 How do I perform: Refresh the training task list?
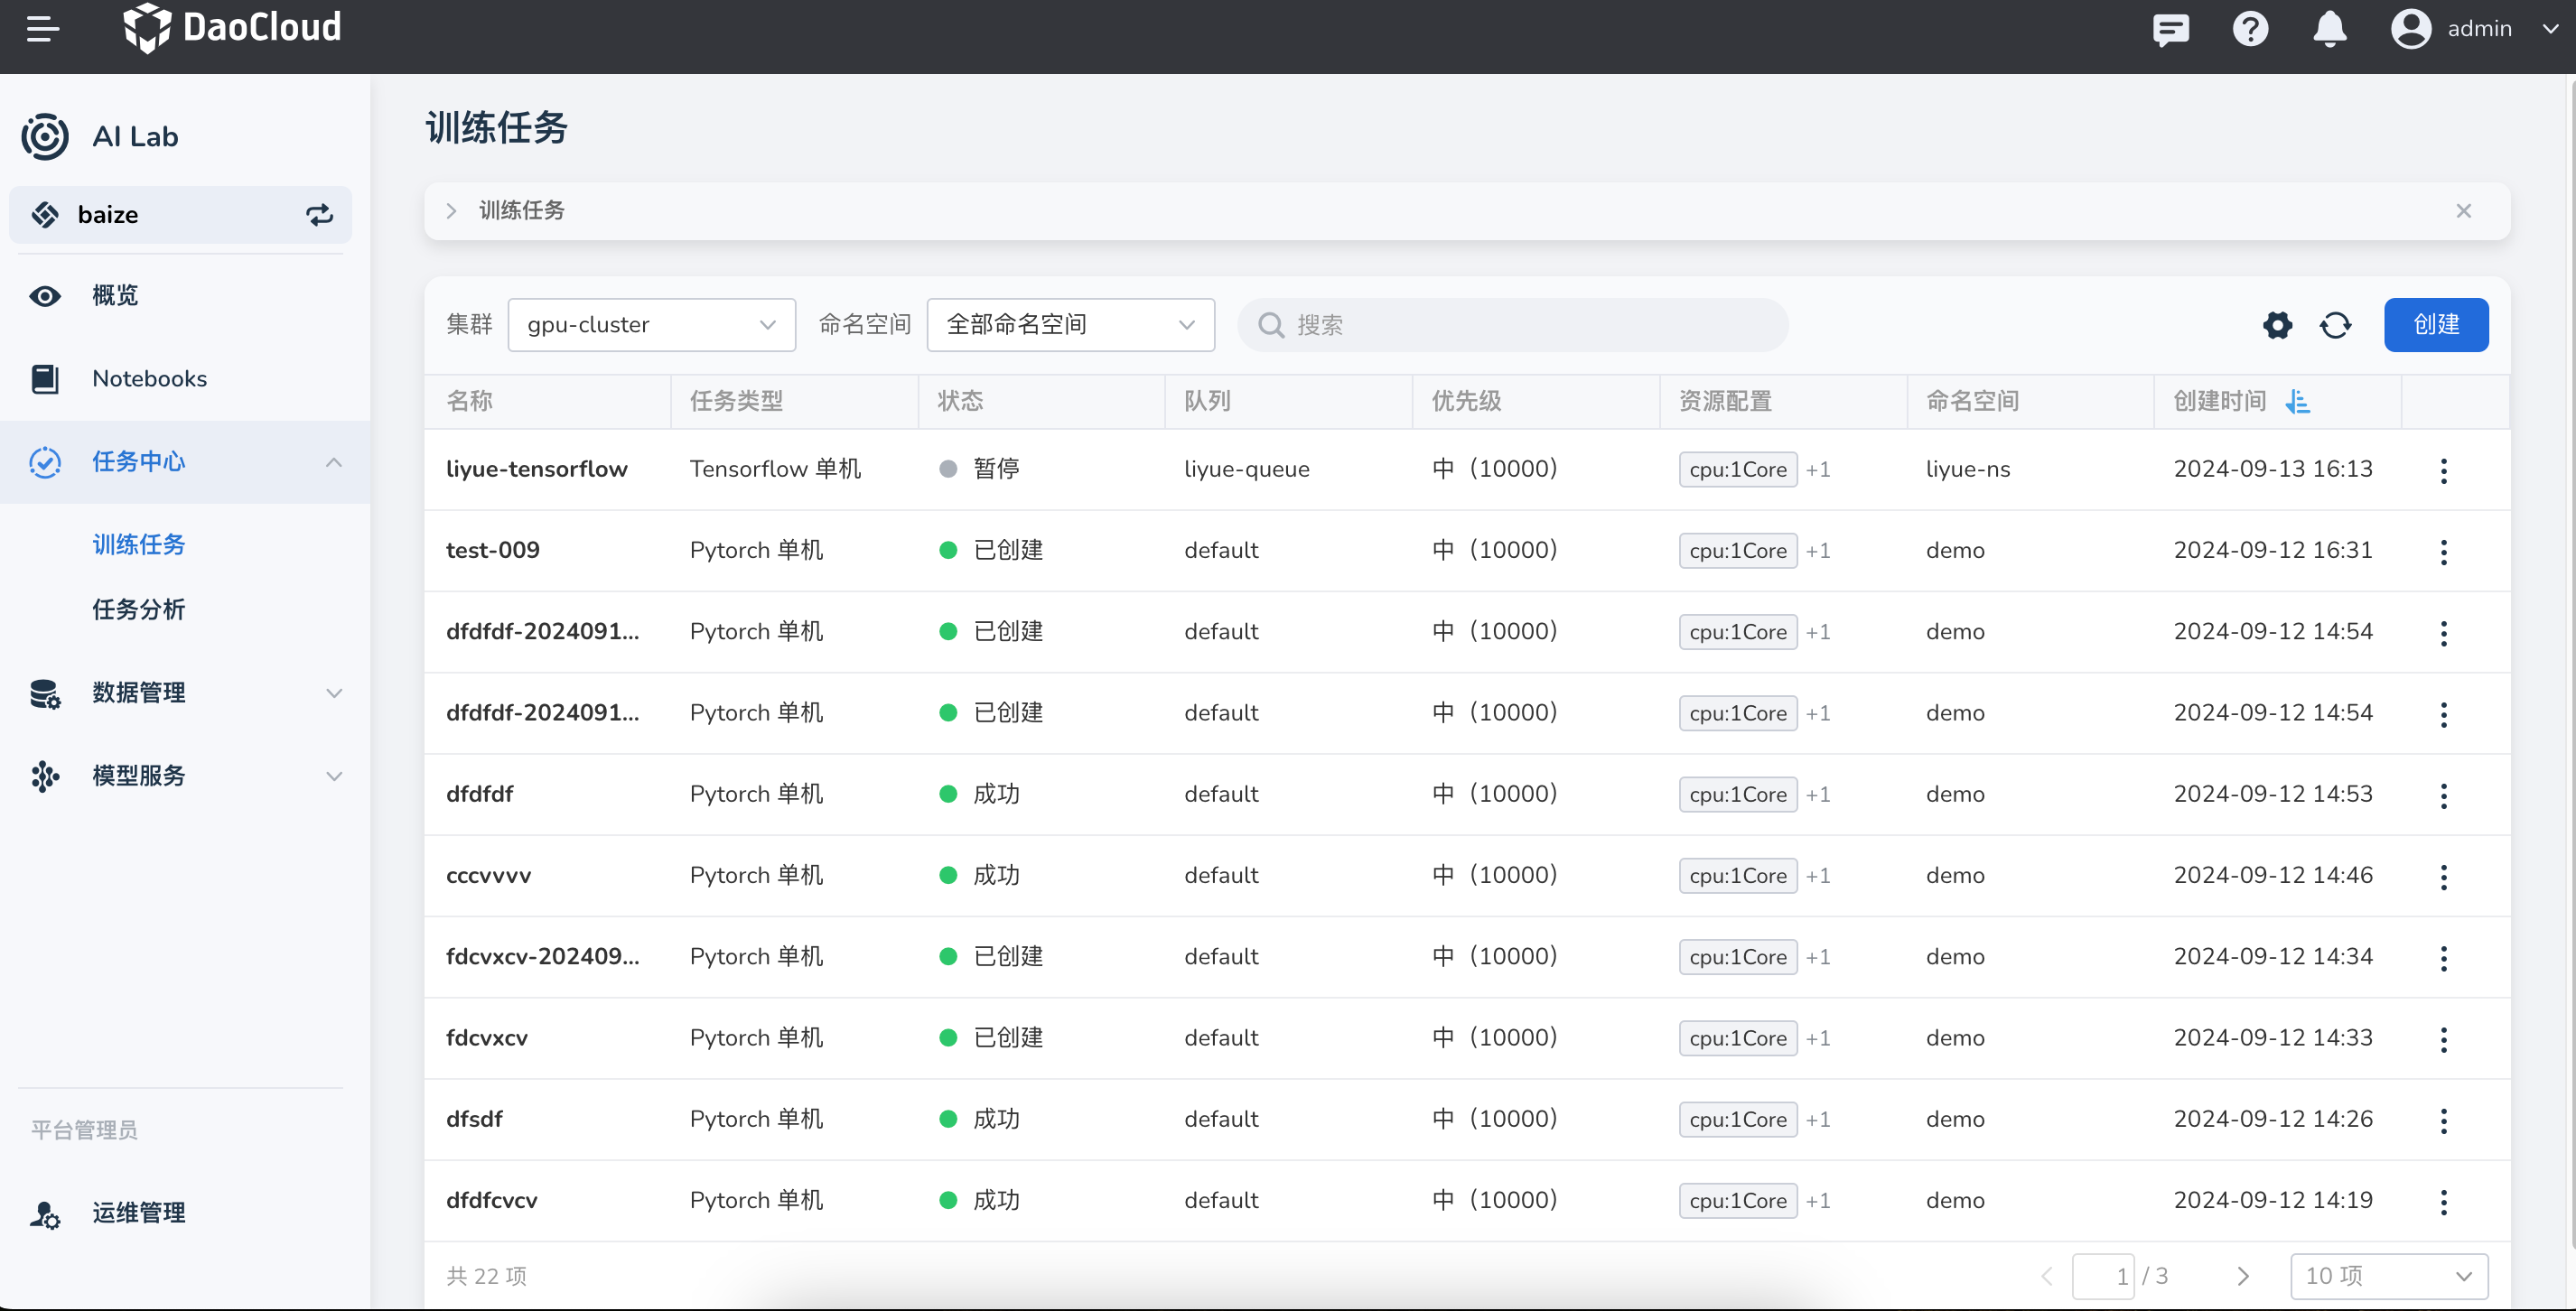click(x=2335, y=325)
